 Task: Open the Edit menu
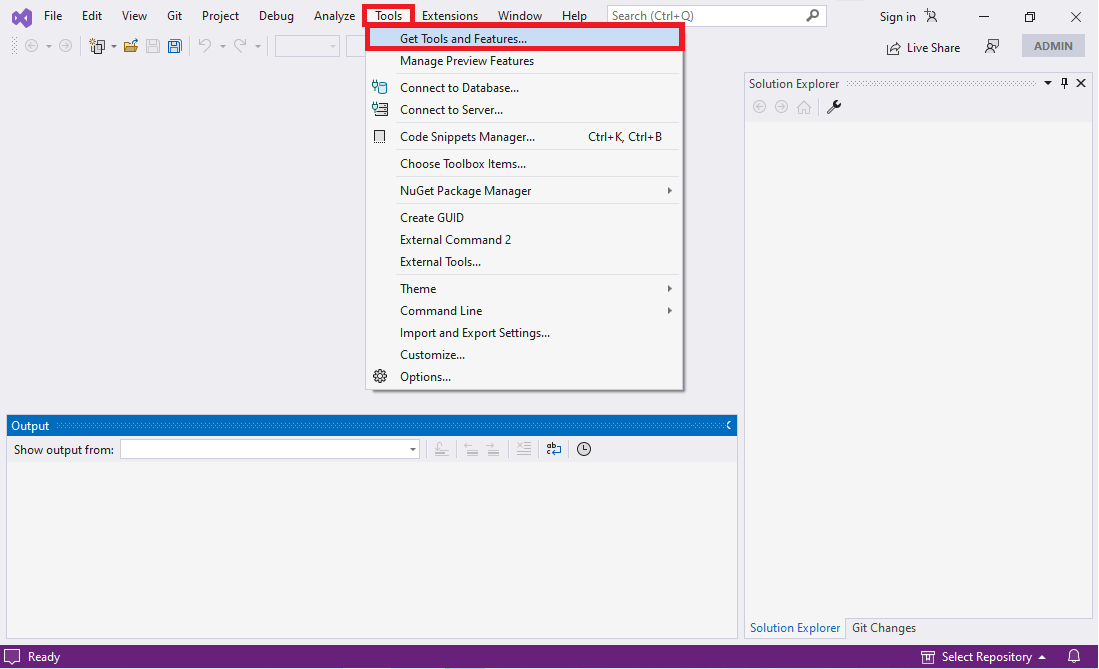tap(92, 15)
